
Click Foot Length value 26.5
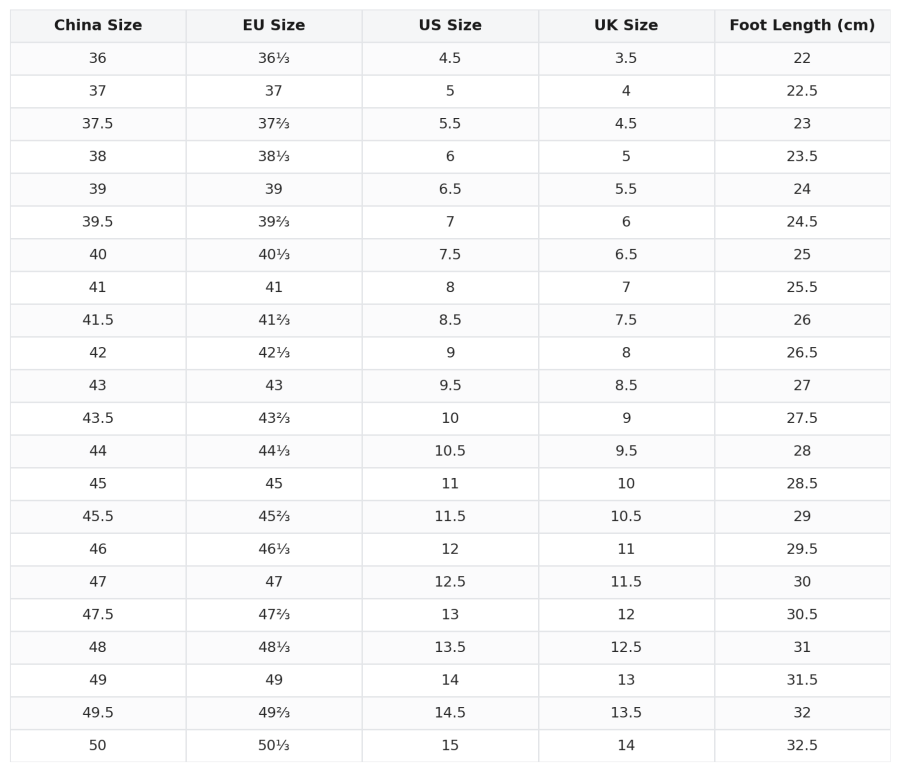[x=802, y=352]
